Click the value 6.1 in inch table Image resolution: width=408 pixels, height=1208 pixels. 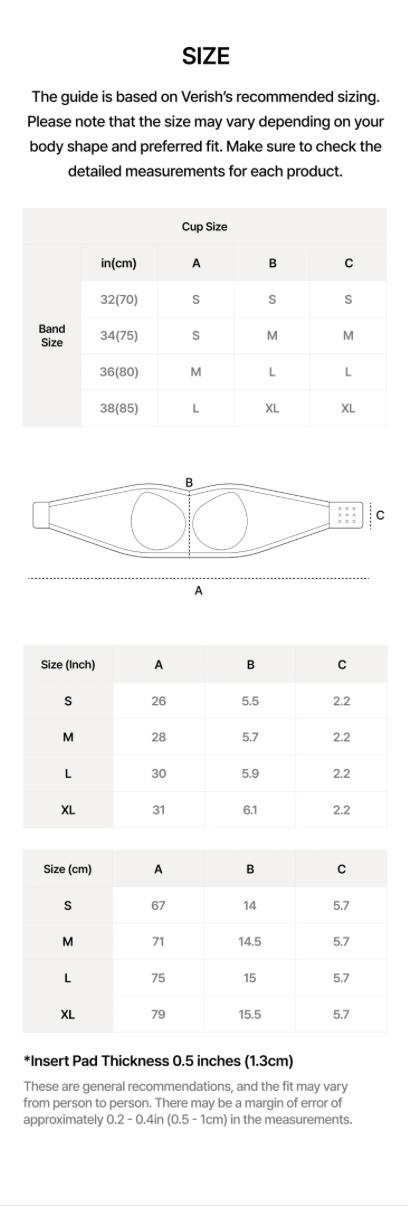(250, 810)
